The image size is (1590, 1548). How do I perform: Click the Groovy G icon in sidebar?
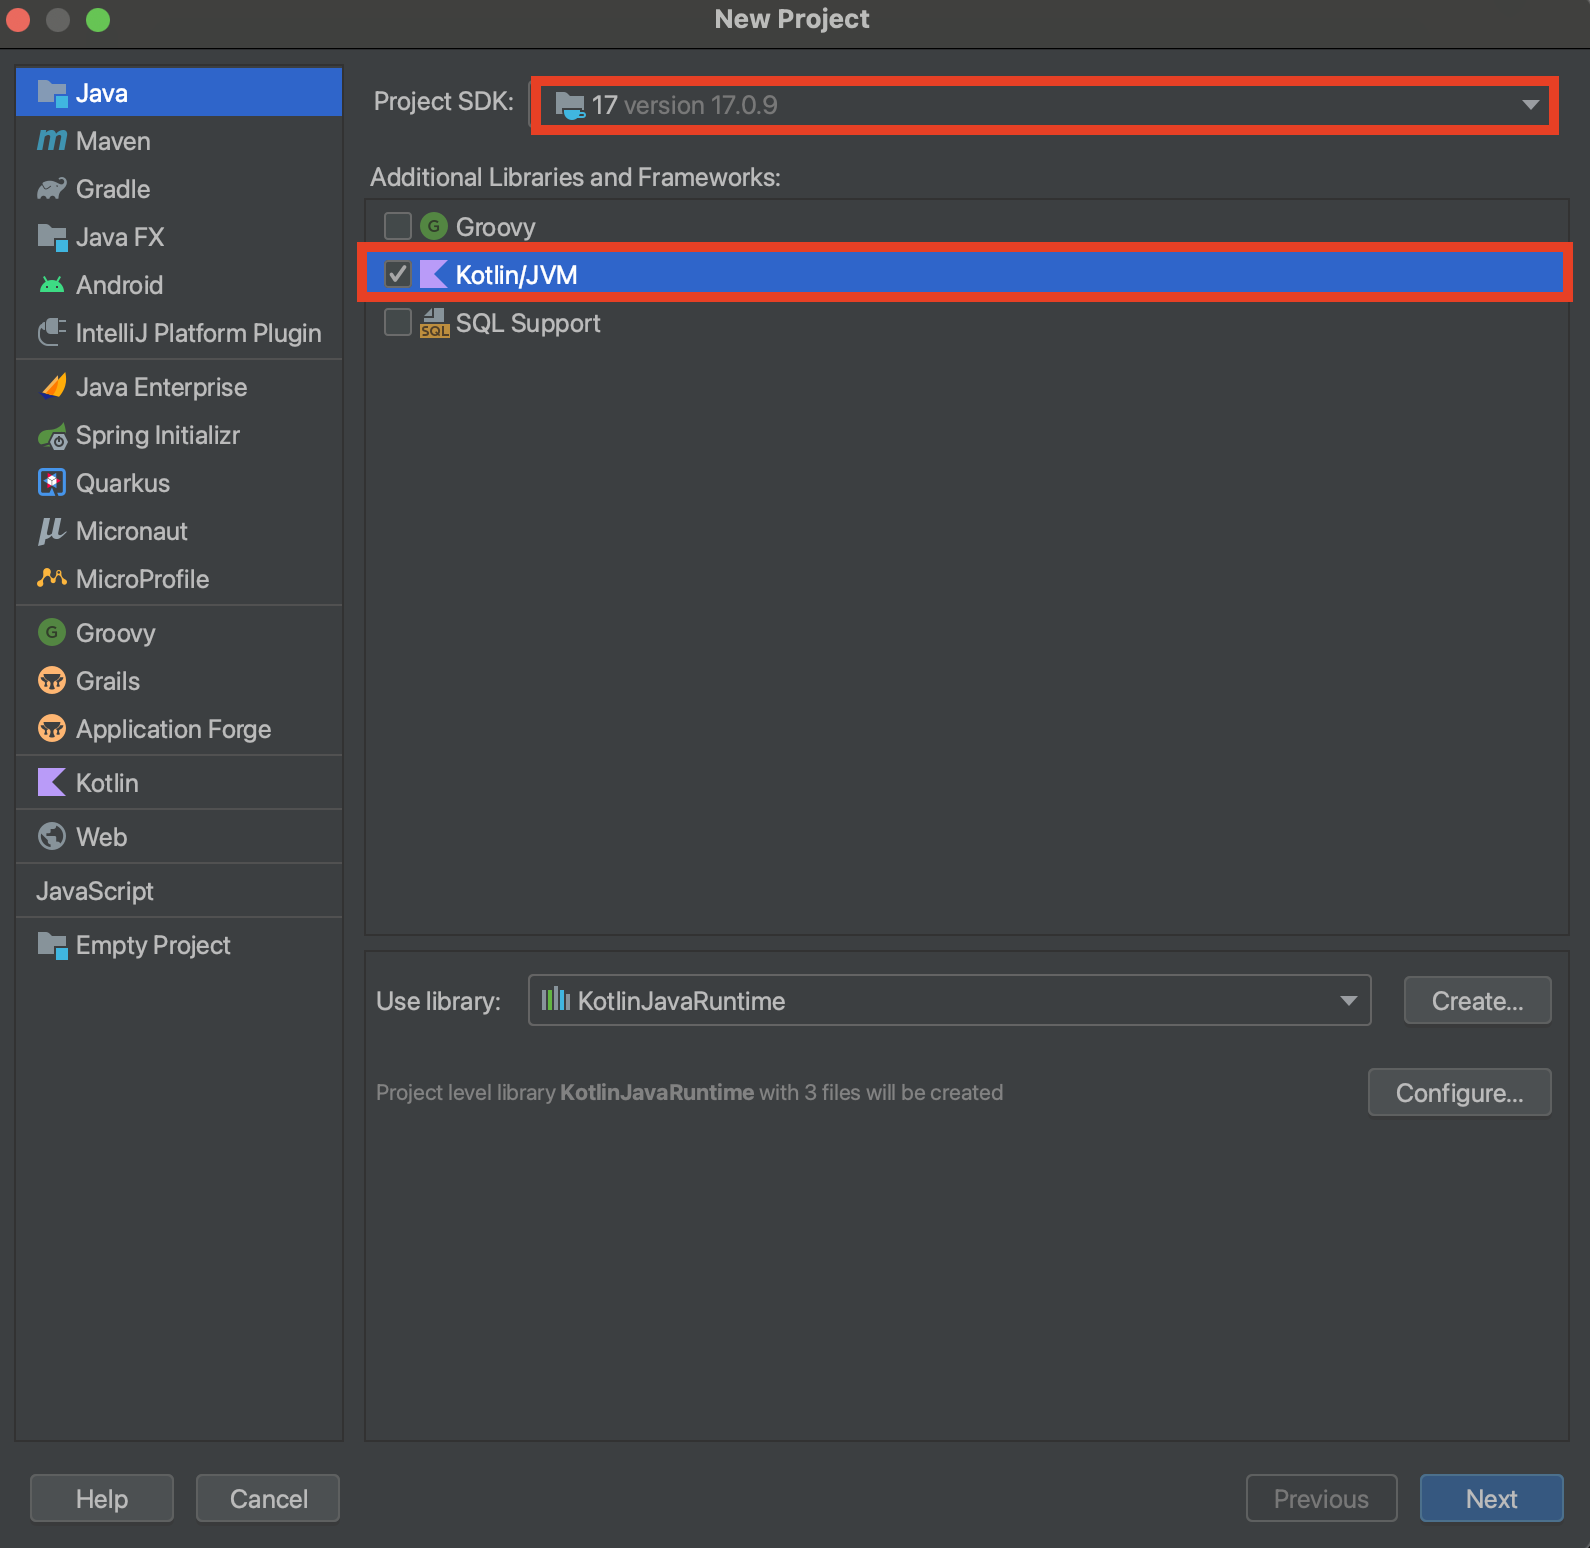coord(52,633)
